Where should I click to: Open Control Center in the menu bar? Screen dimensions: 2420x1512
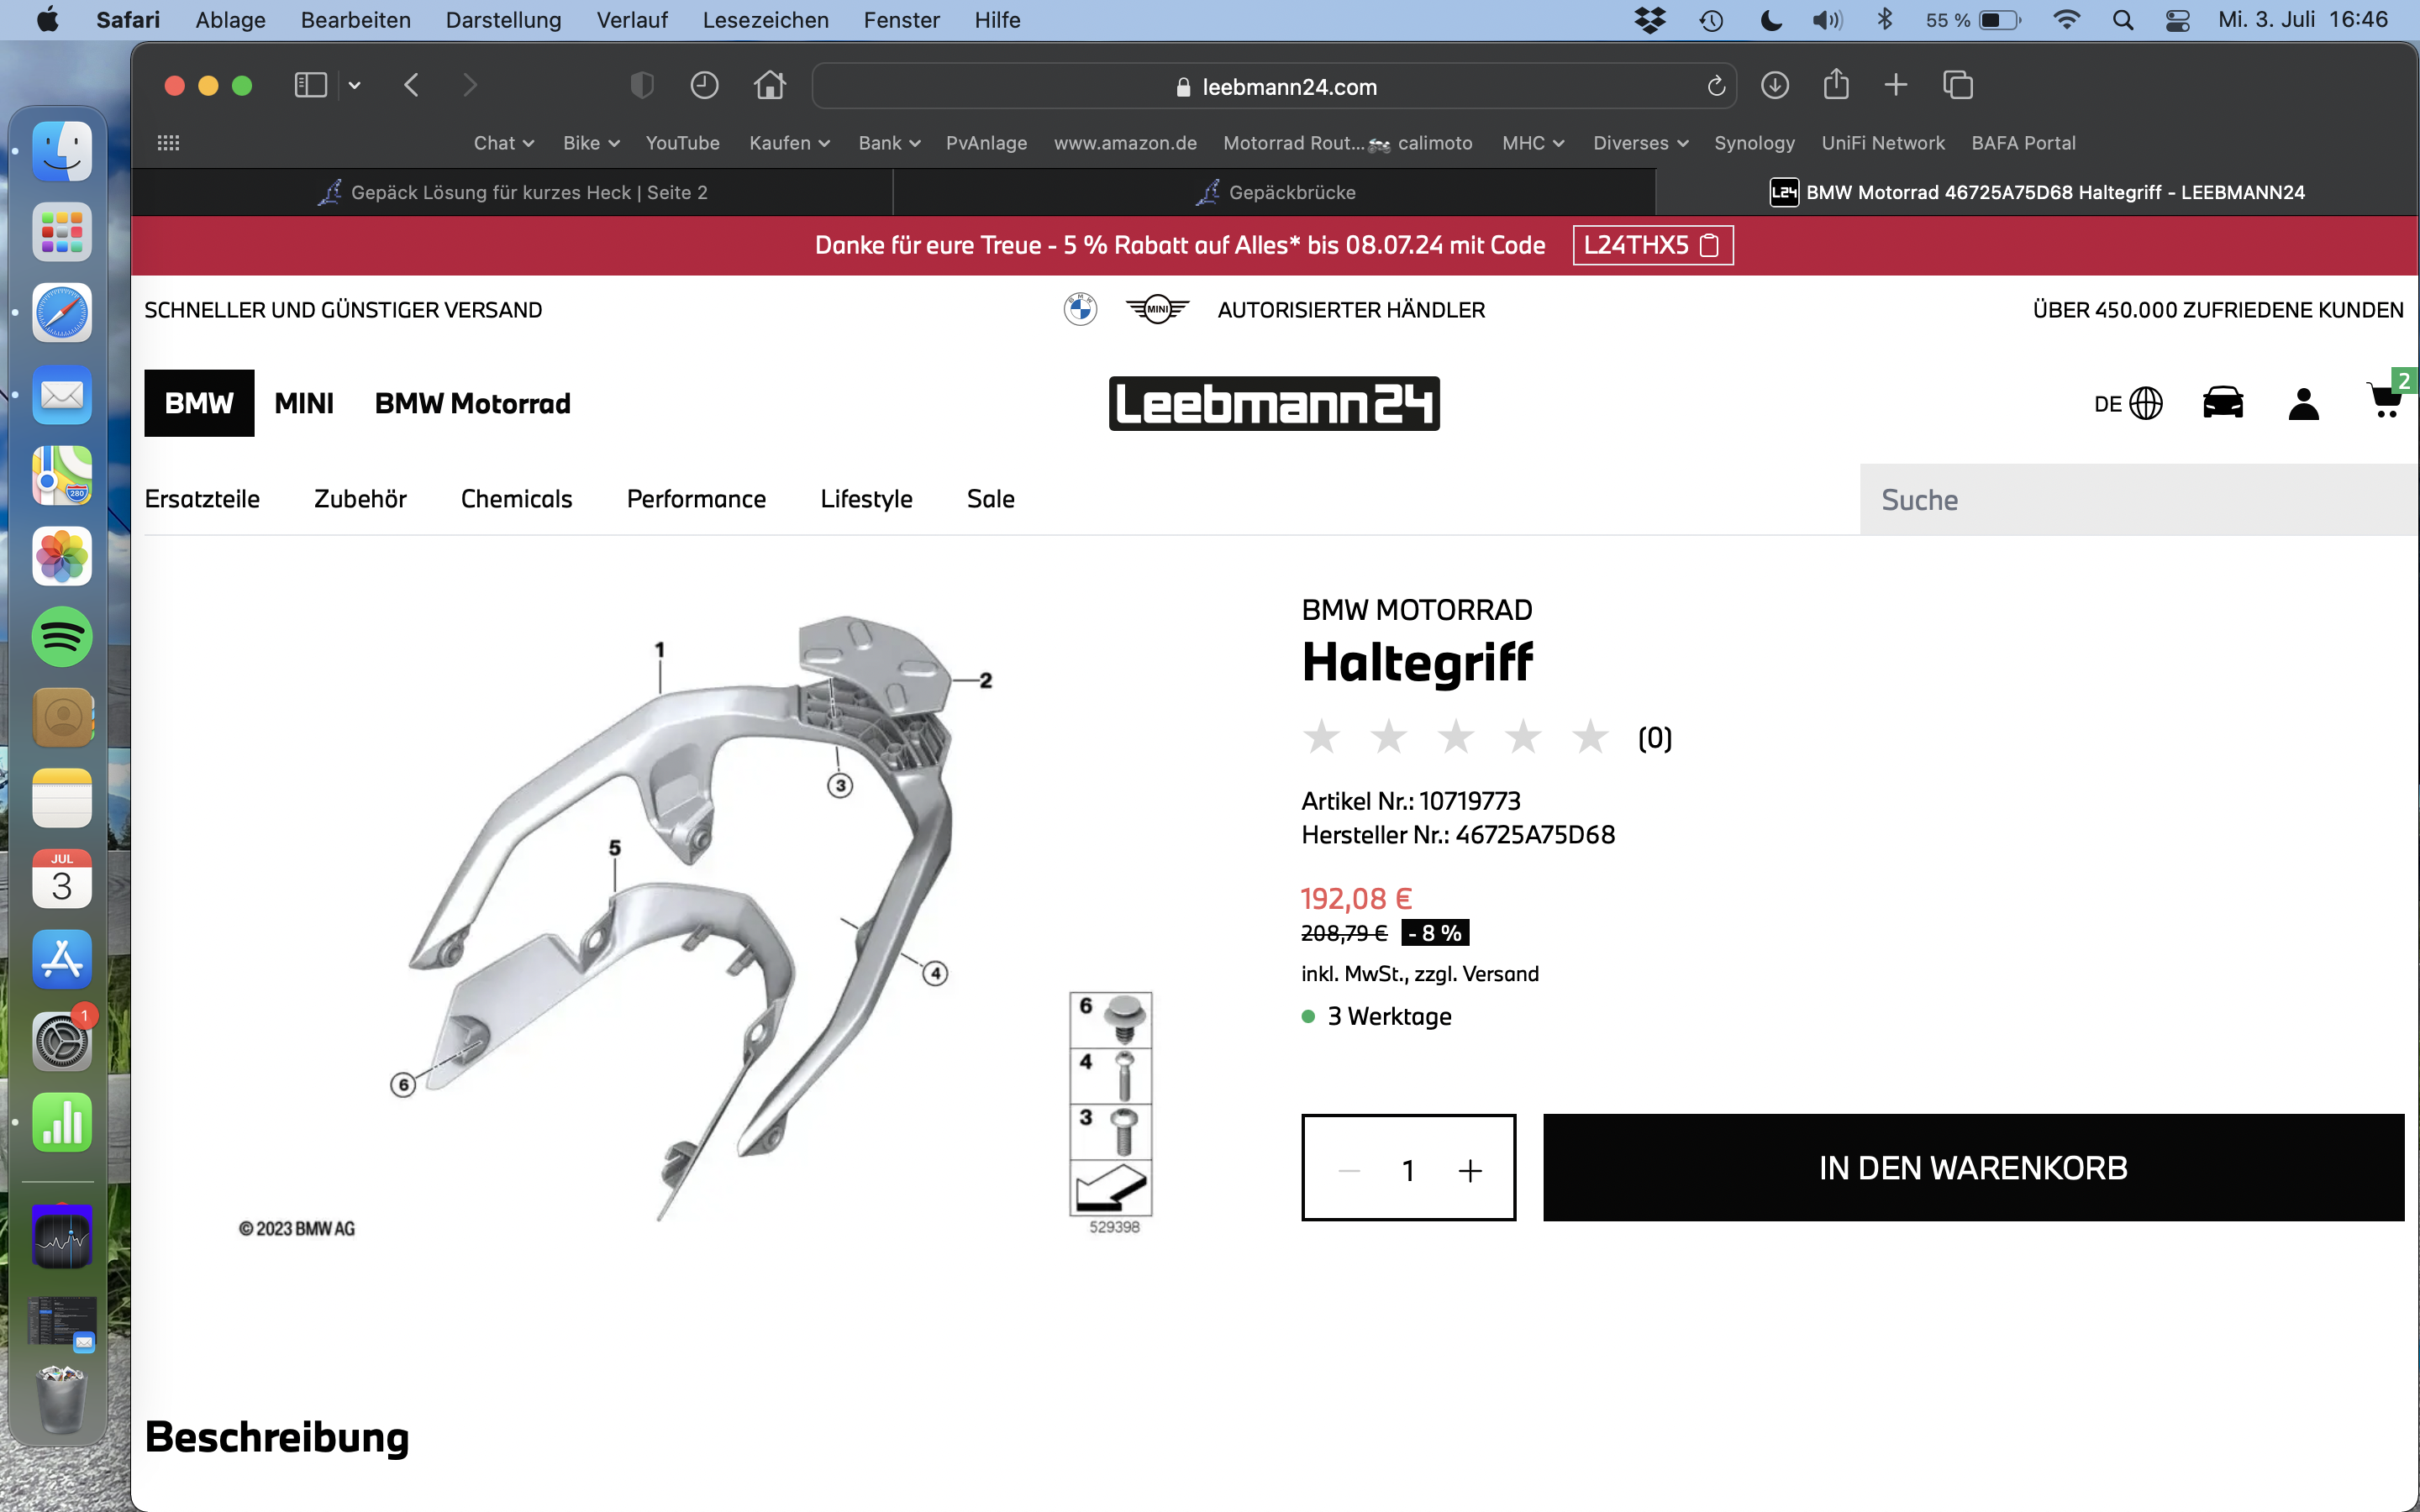[2177, 20]
